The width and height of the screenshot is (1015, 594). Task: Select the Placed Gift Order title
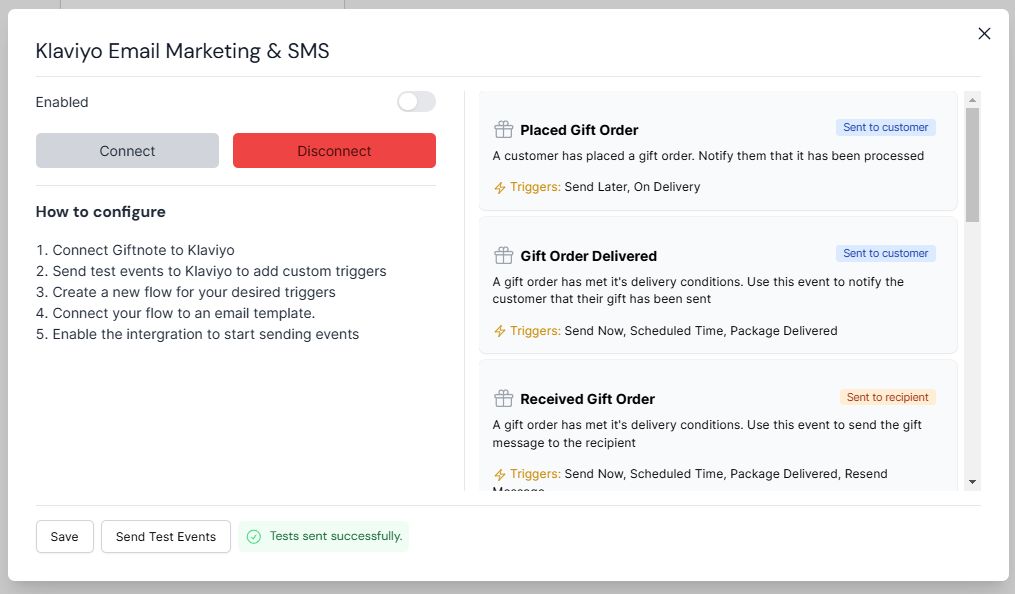579,130
